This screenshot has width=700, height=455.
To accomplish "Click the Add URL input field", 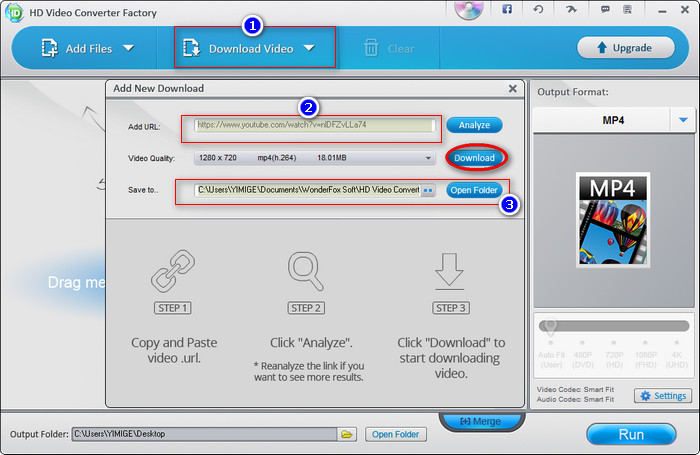I will coord(315,125).
